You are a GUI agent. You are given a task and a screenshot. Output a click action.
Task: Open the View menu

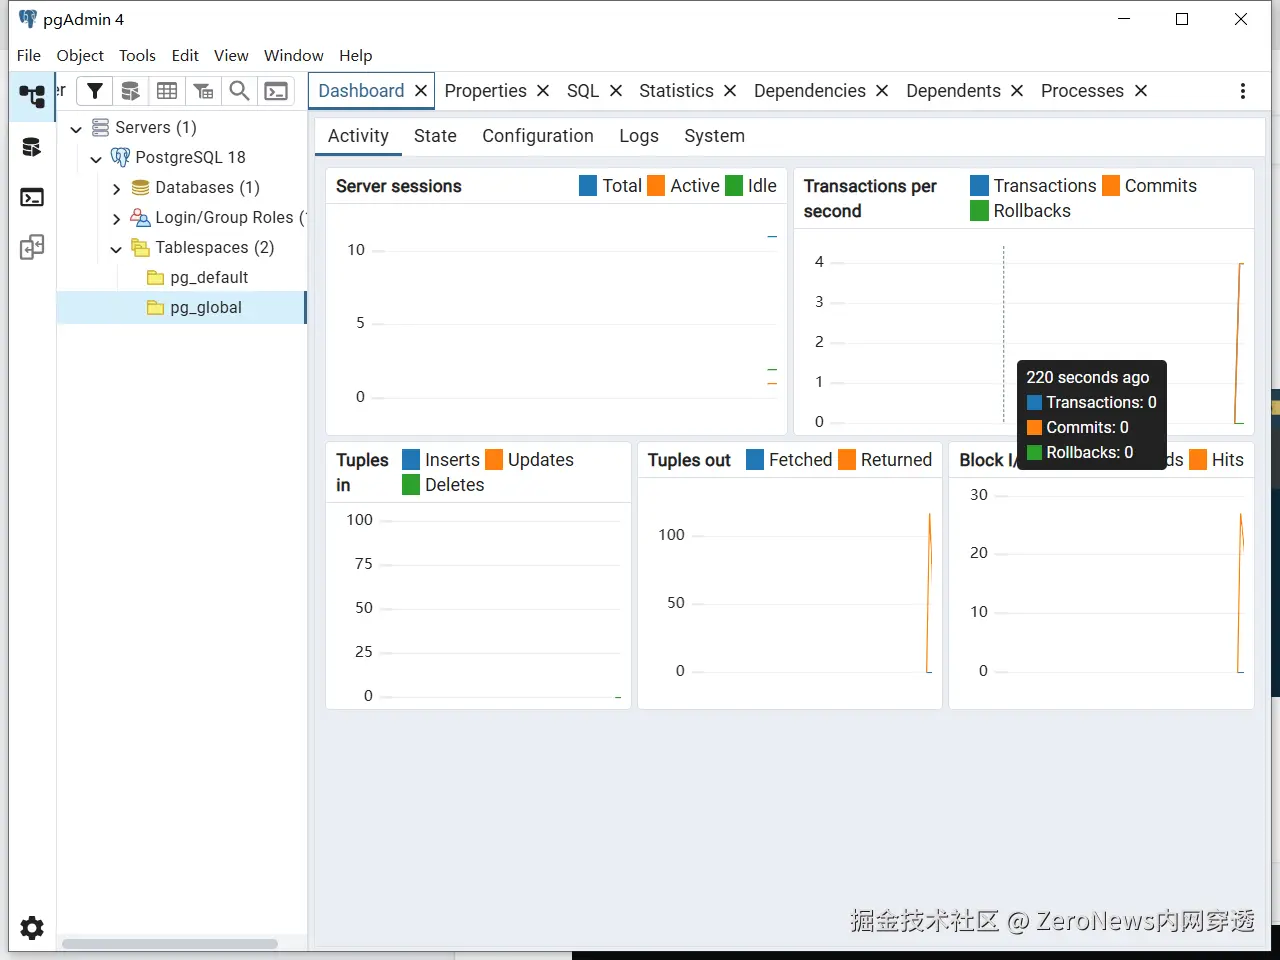231,55
